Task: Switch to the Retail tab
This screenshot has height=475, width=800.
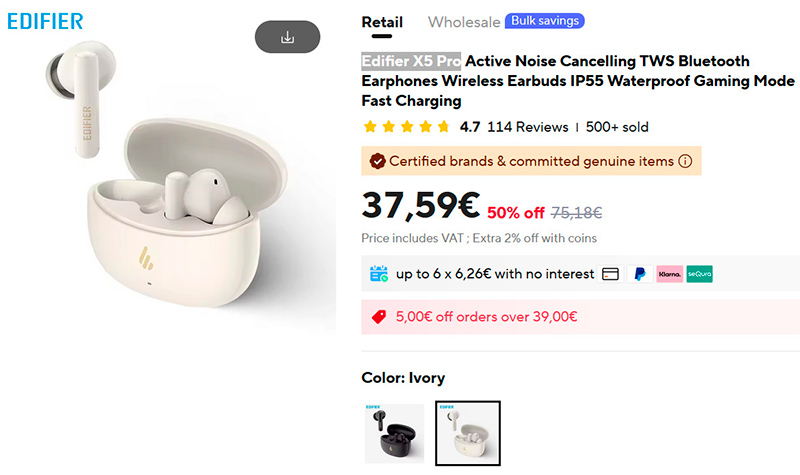Action: coord(382,22)
